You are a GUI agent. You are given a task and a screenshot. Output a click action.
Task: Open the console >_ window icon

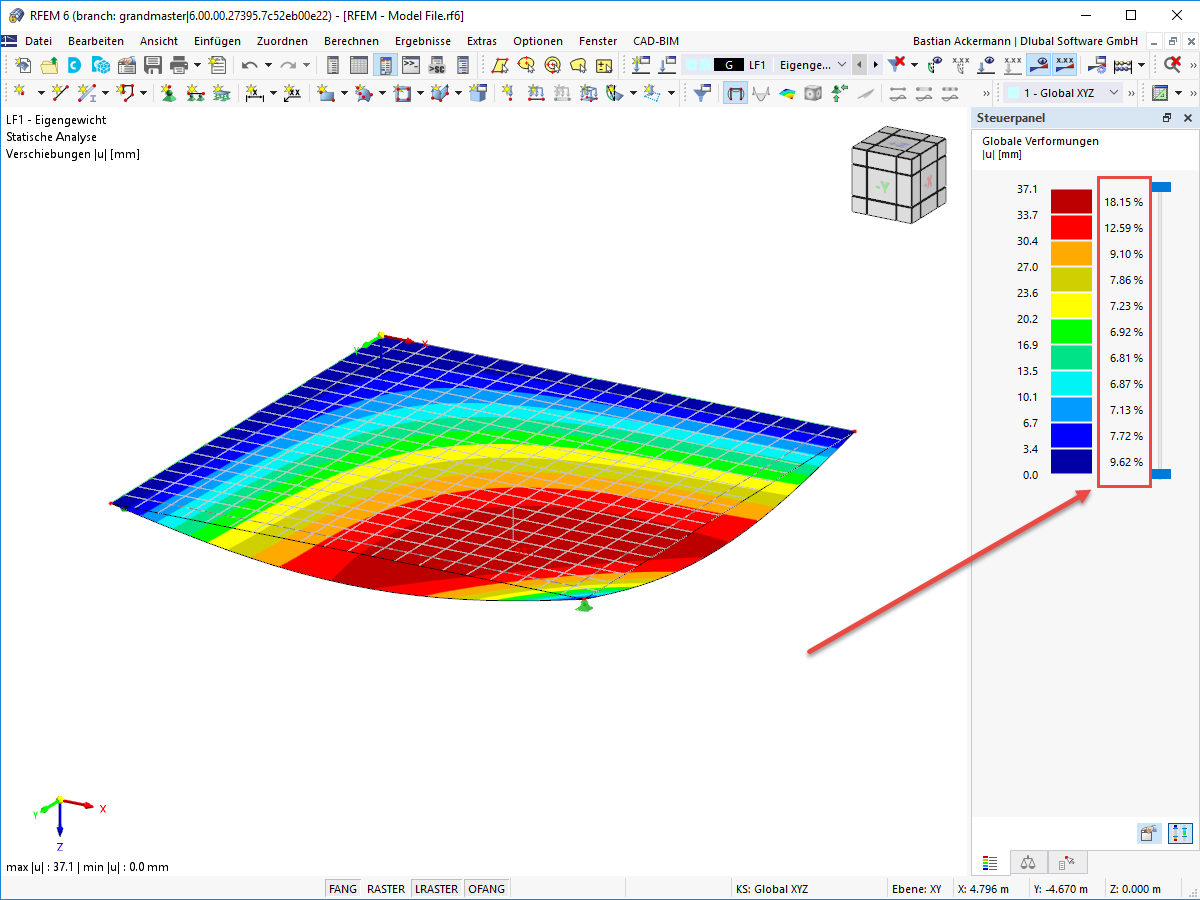(411, 65)
